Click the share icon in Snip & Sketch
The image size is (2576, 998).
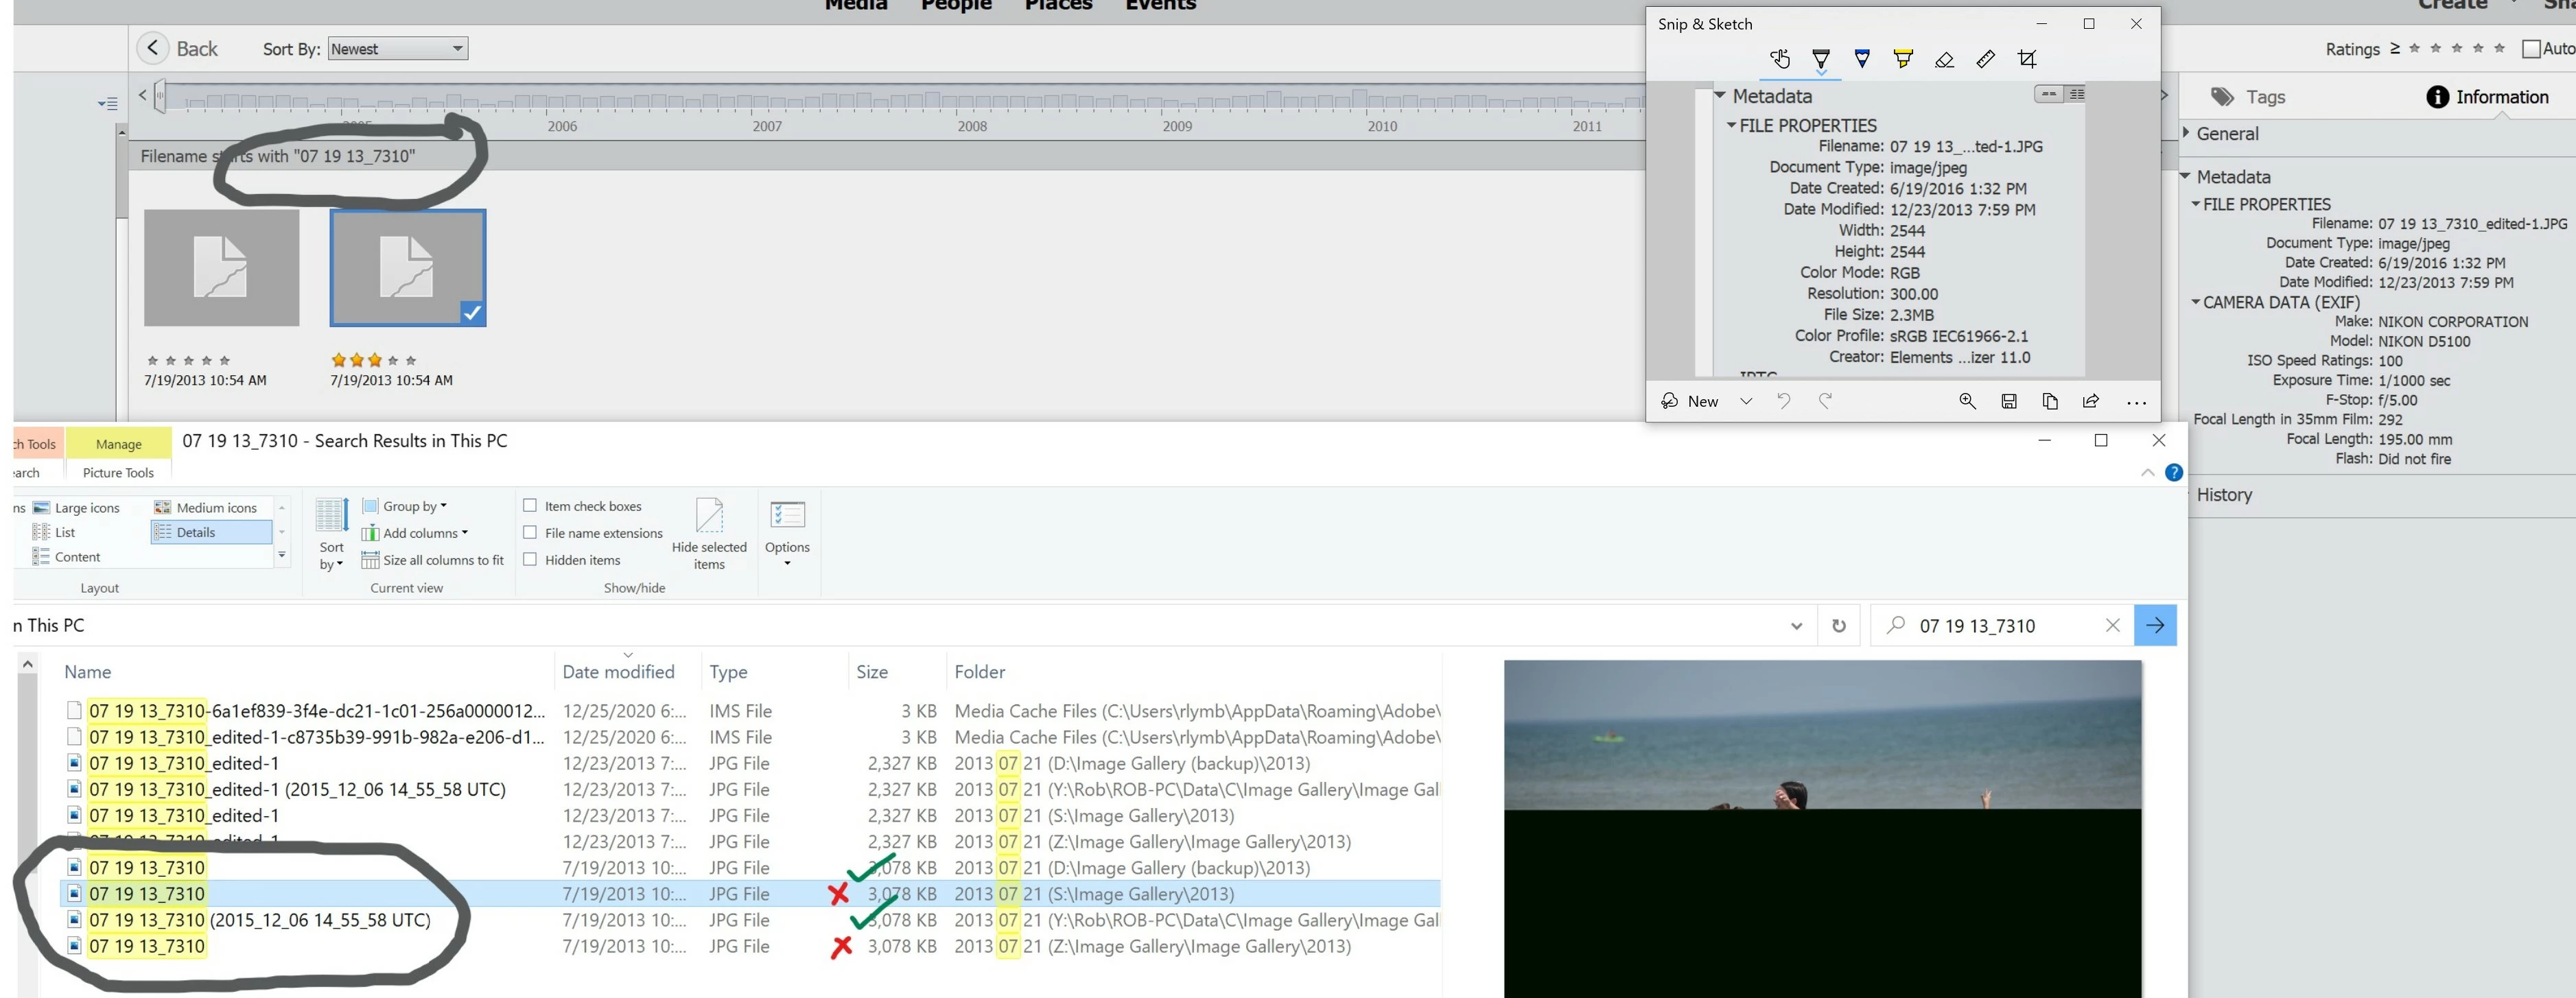tap(2091, 401)
